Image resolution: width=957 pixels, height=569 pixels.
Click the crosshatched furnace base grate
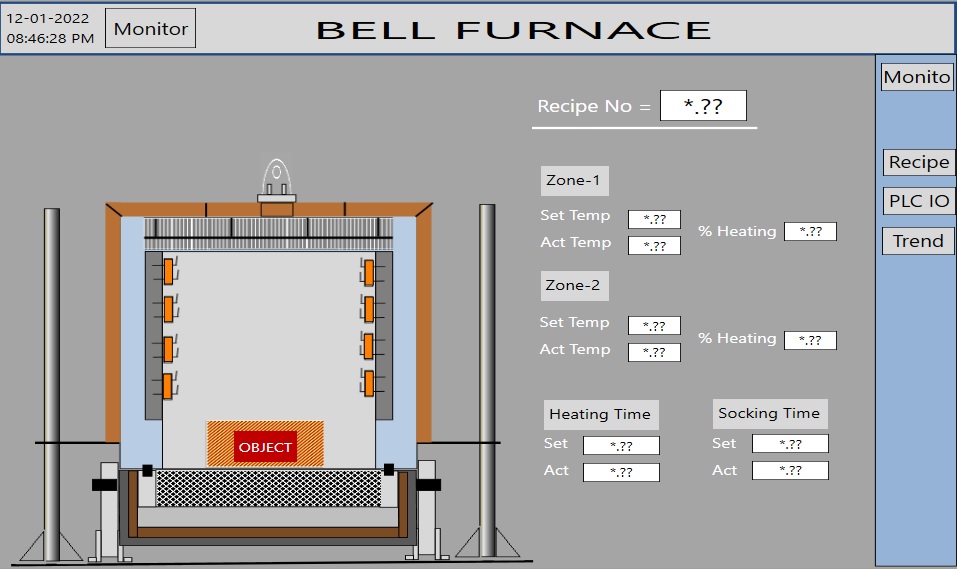269,488
